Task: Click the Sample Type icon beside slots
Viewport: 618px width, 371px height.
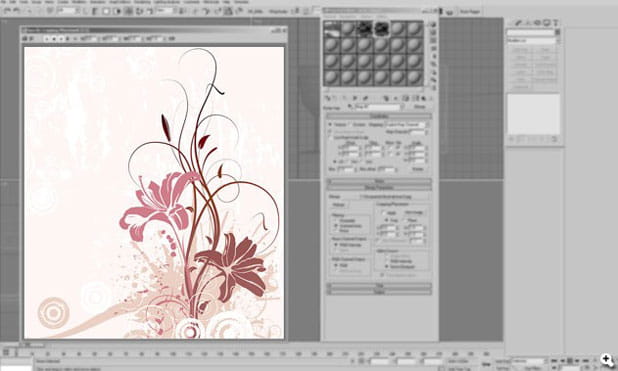Action: point(434,25)
